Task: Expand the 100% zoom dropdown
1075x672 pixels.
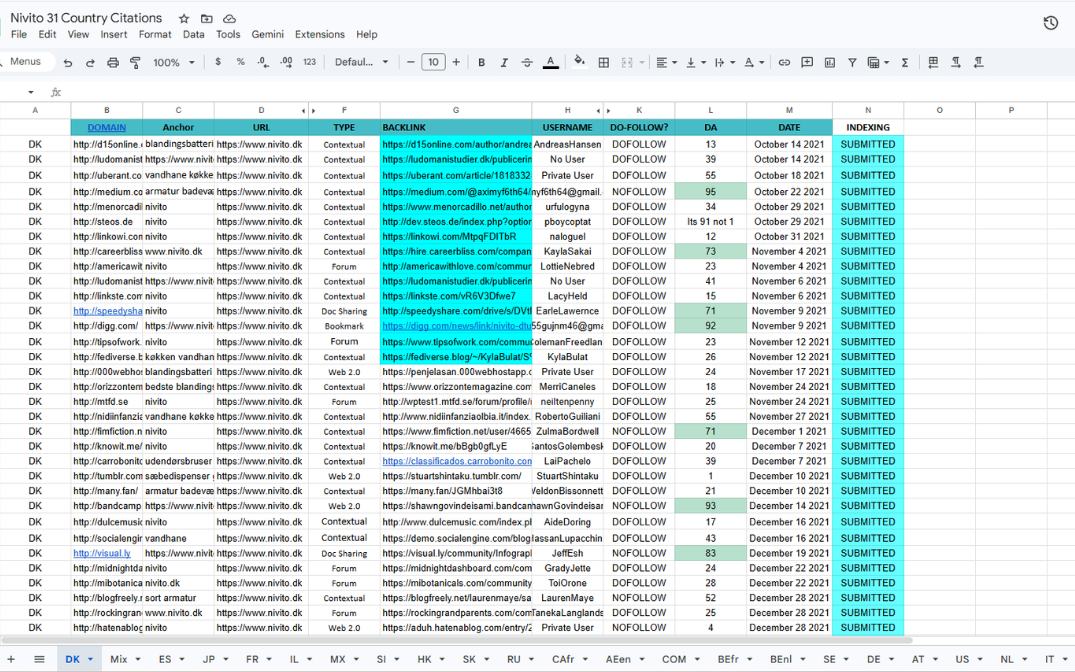Action: coord(173,62)
